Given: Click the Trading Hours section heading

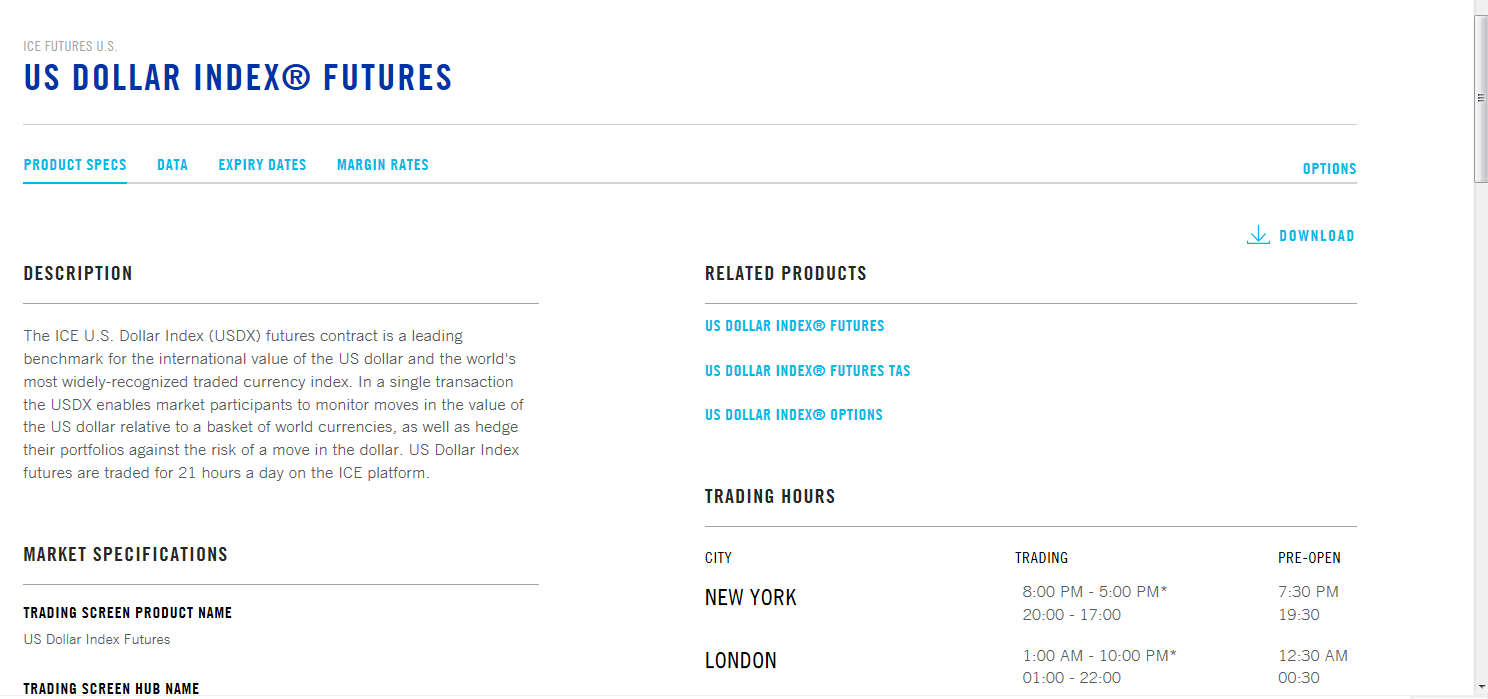Looking at the screenshot, I should [x=770, y=497].
